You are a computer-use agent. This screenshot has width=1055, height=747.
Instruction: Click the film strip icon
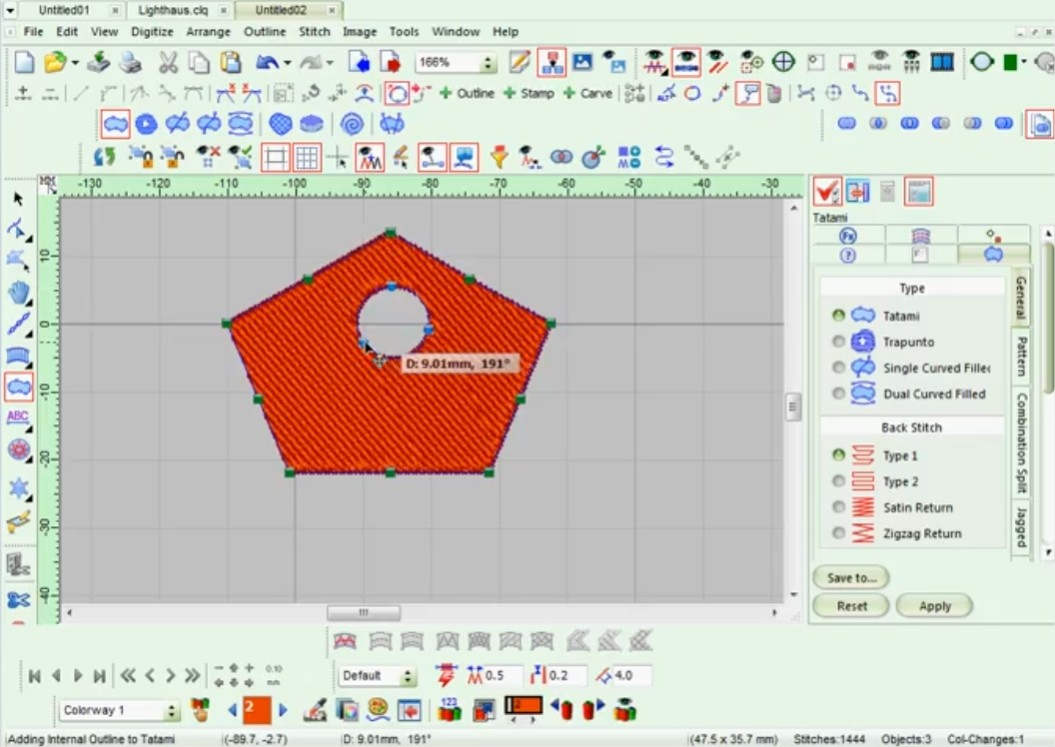pos(943,63)
